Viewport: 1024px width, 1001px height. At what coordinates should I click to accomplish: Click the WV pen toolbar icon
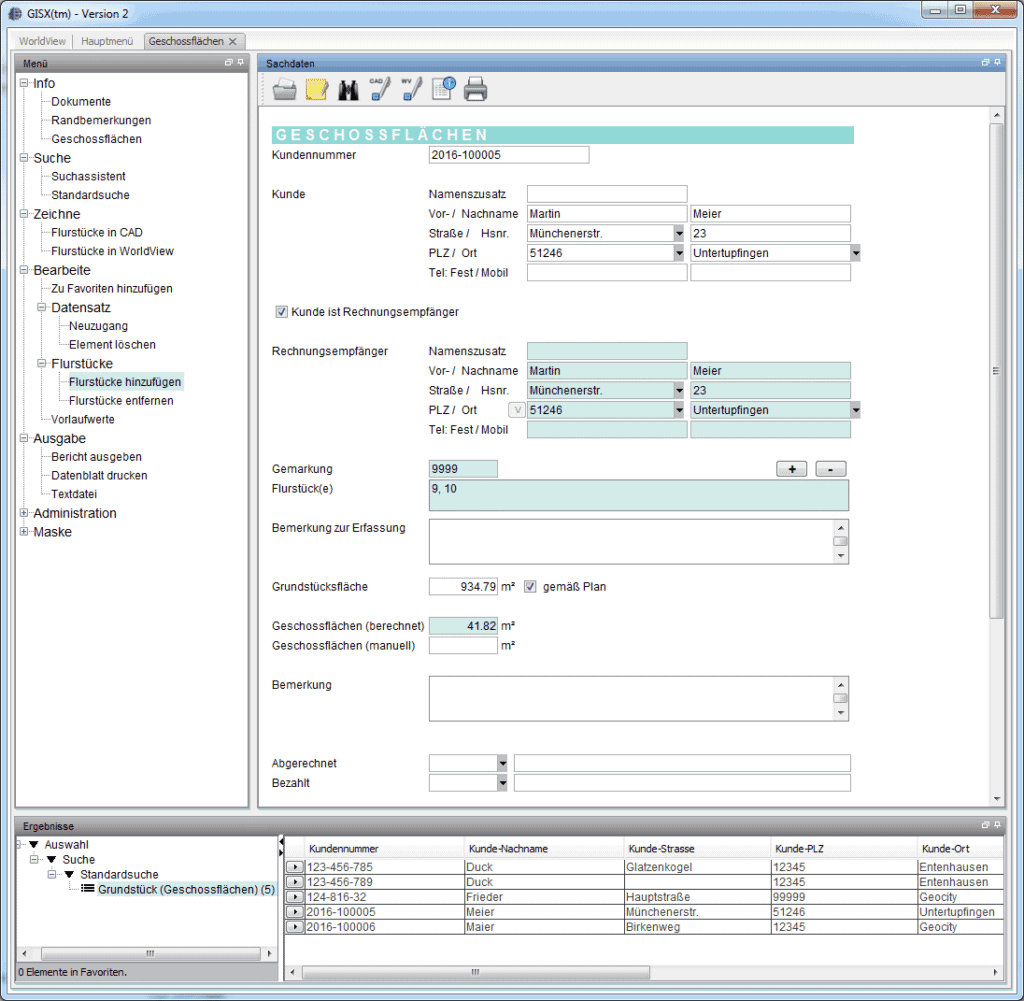pos(411,90)
